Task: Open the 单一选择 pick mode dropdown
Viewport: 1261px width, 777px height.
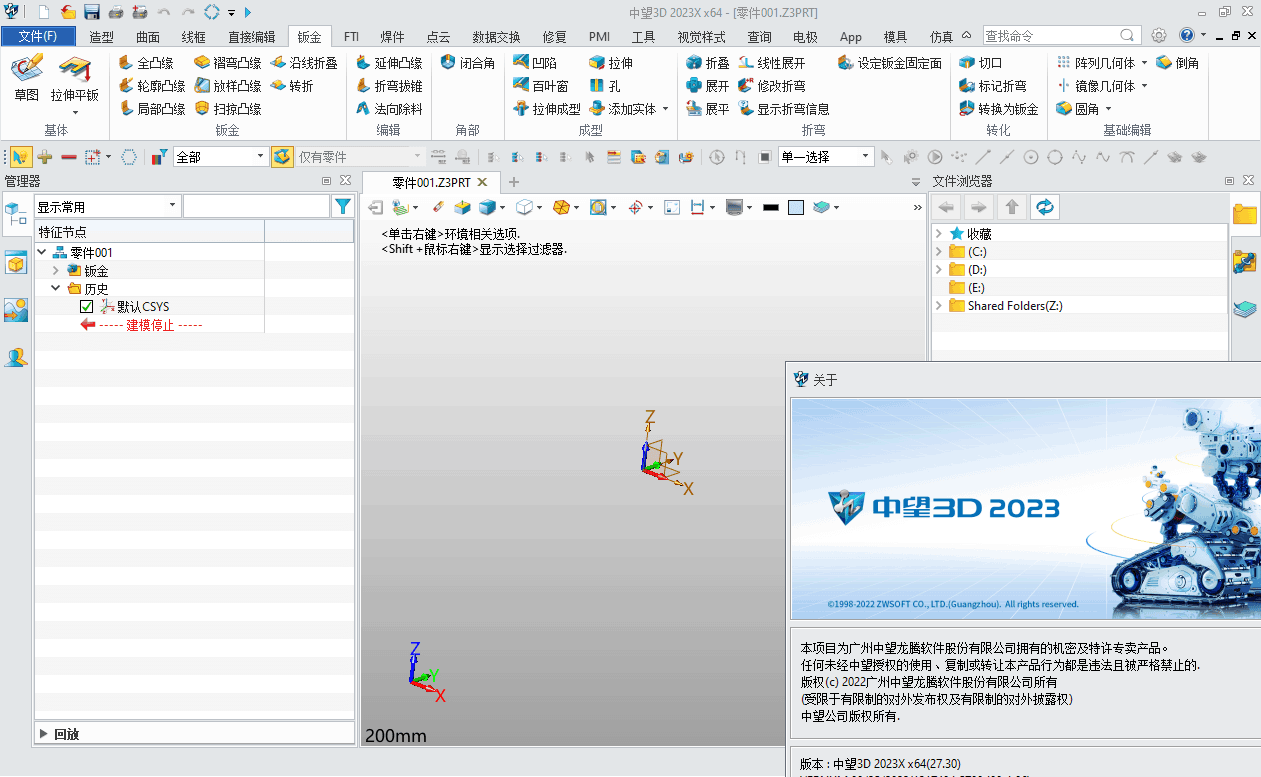Action: tap(866, 157)
